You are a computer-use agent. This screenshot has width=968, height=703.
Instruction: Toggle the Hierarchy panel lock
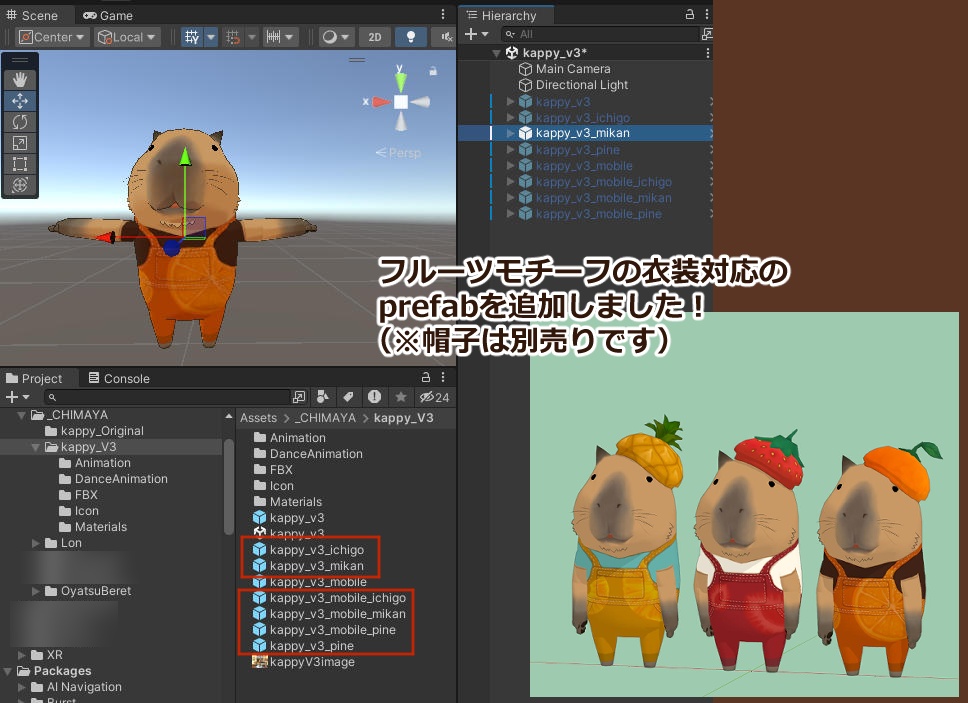point(690,14)
